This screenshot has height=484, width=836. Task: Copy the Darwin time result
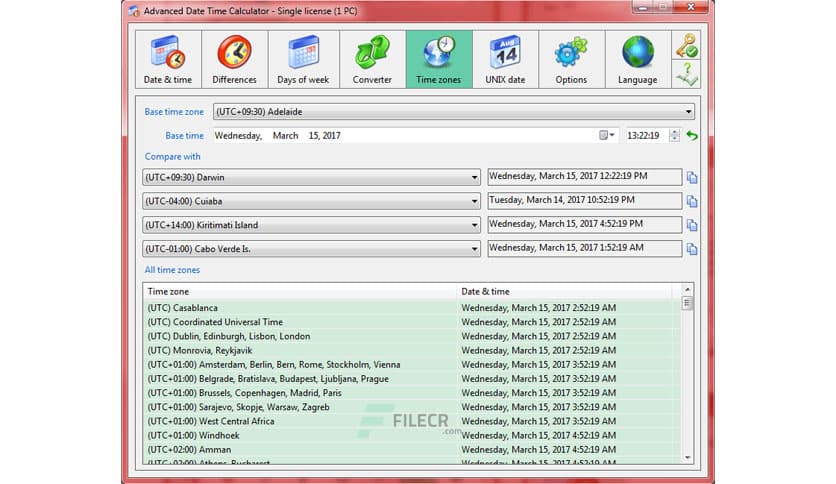click(x=692, y=178)
